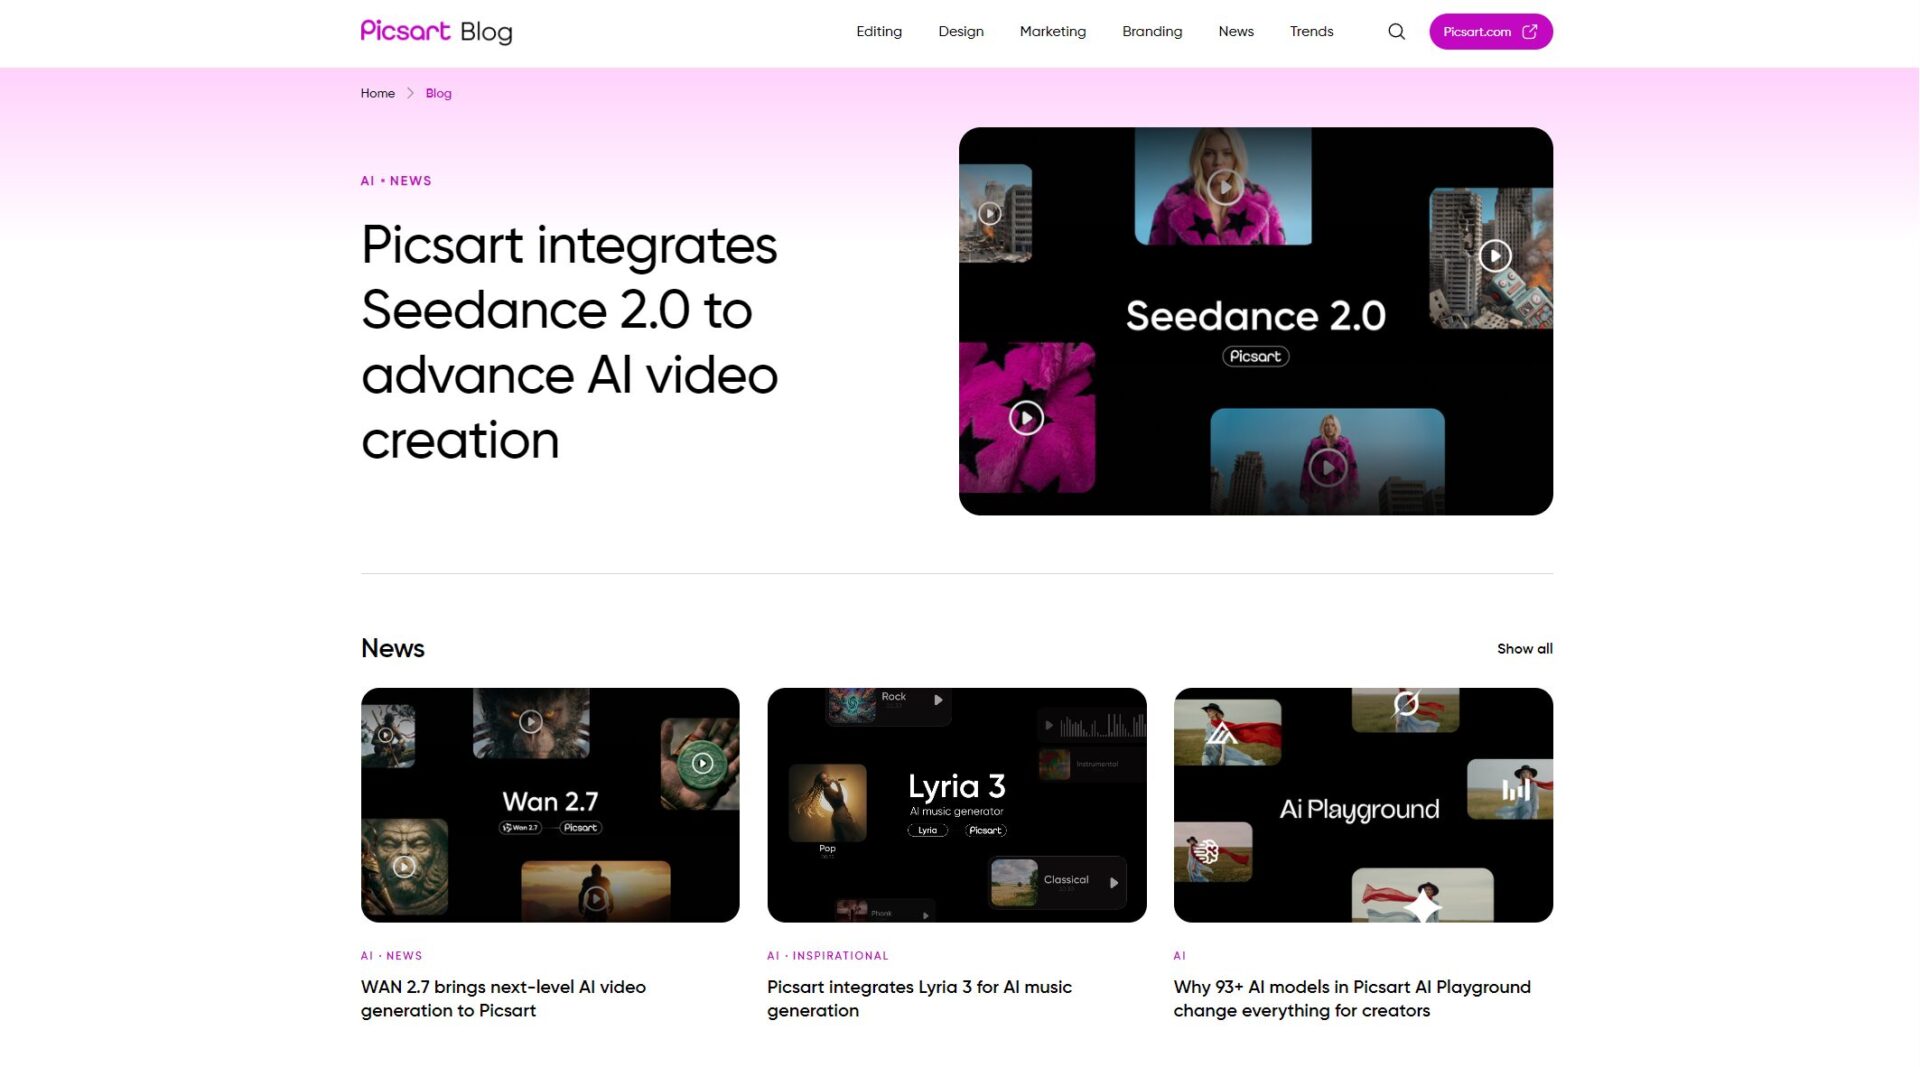This screenshot has height=1067, width=1920.
Task: Open the search magnifier icon
Action: [x=1396, y=32]
